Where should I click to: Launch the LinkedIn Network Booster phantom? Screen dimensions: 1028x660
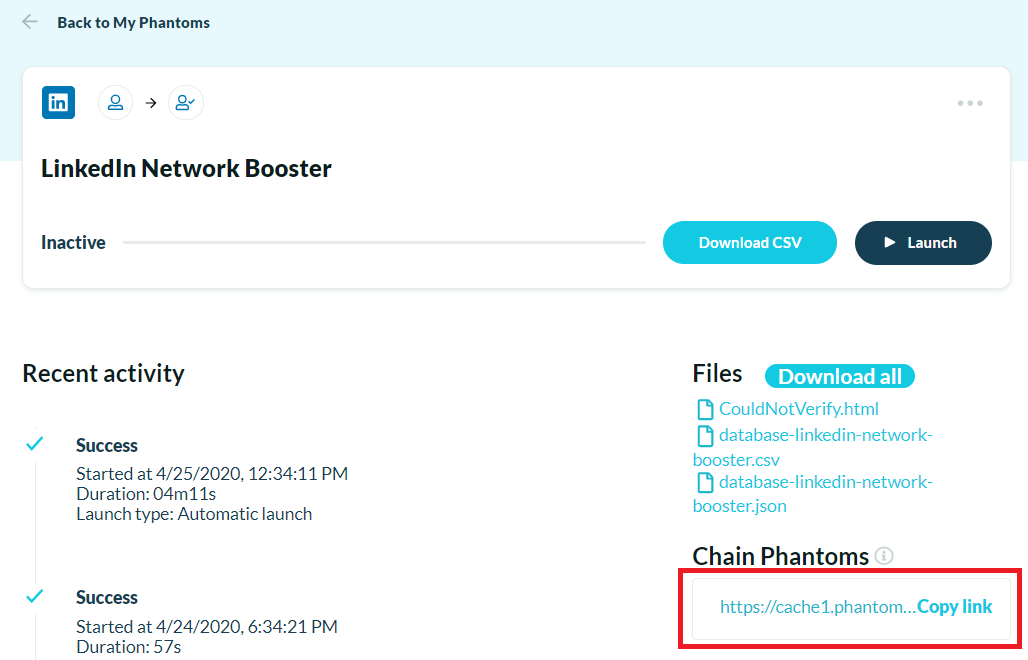click(923, 243)
